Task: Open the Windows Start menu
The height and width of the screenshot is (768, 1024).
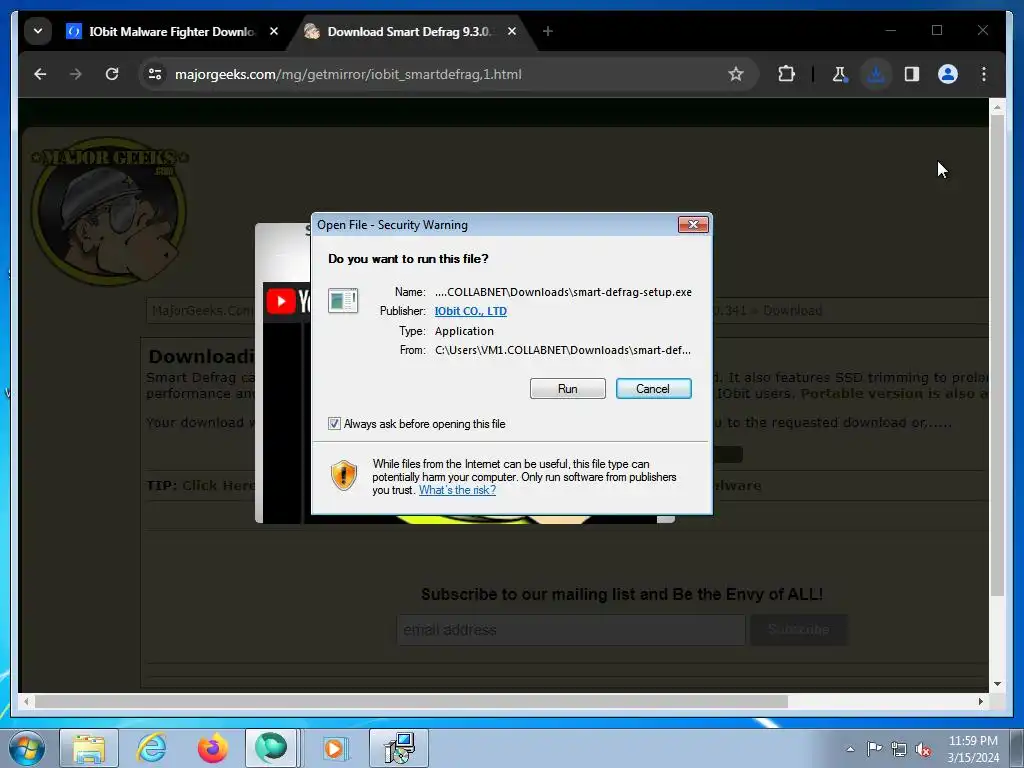Action: pyautogui.click(x=25, y=748)
